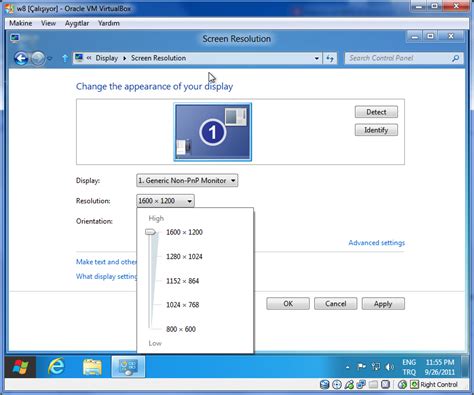Viewport: 474px width, 395px height.
Task: Click the display icon in address bar
Action: pyautogui.click(x=79, y=58)
